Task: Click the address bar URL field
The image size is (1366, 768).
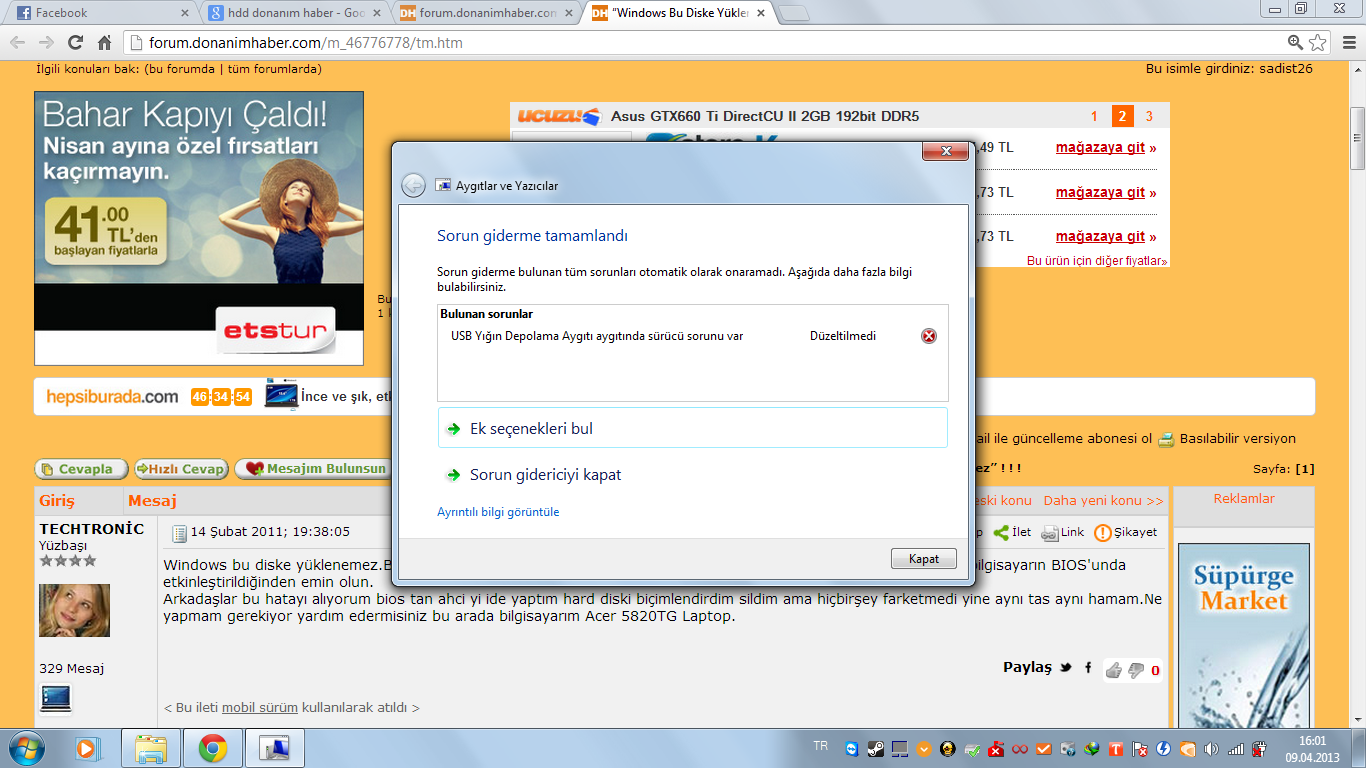Action: pyautogui.click(x=700, y=43)
